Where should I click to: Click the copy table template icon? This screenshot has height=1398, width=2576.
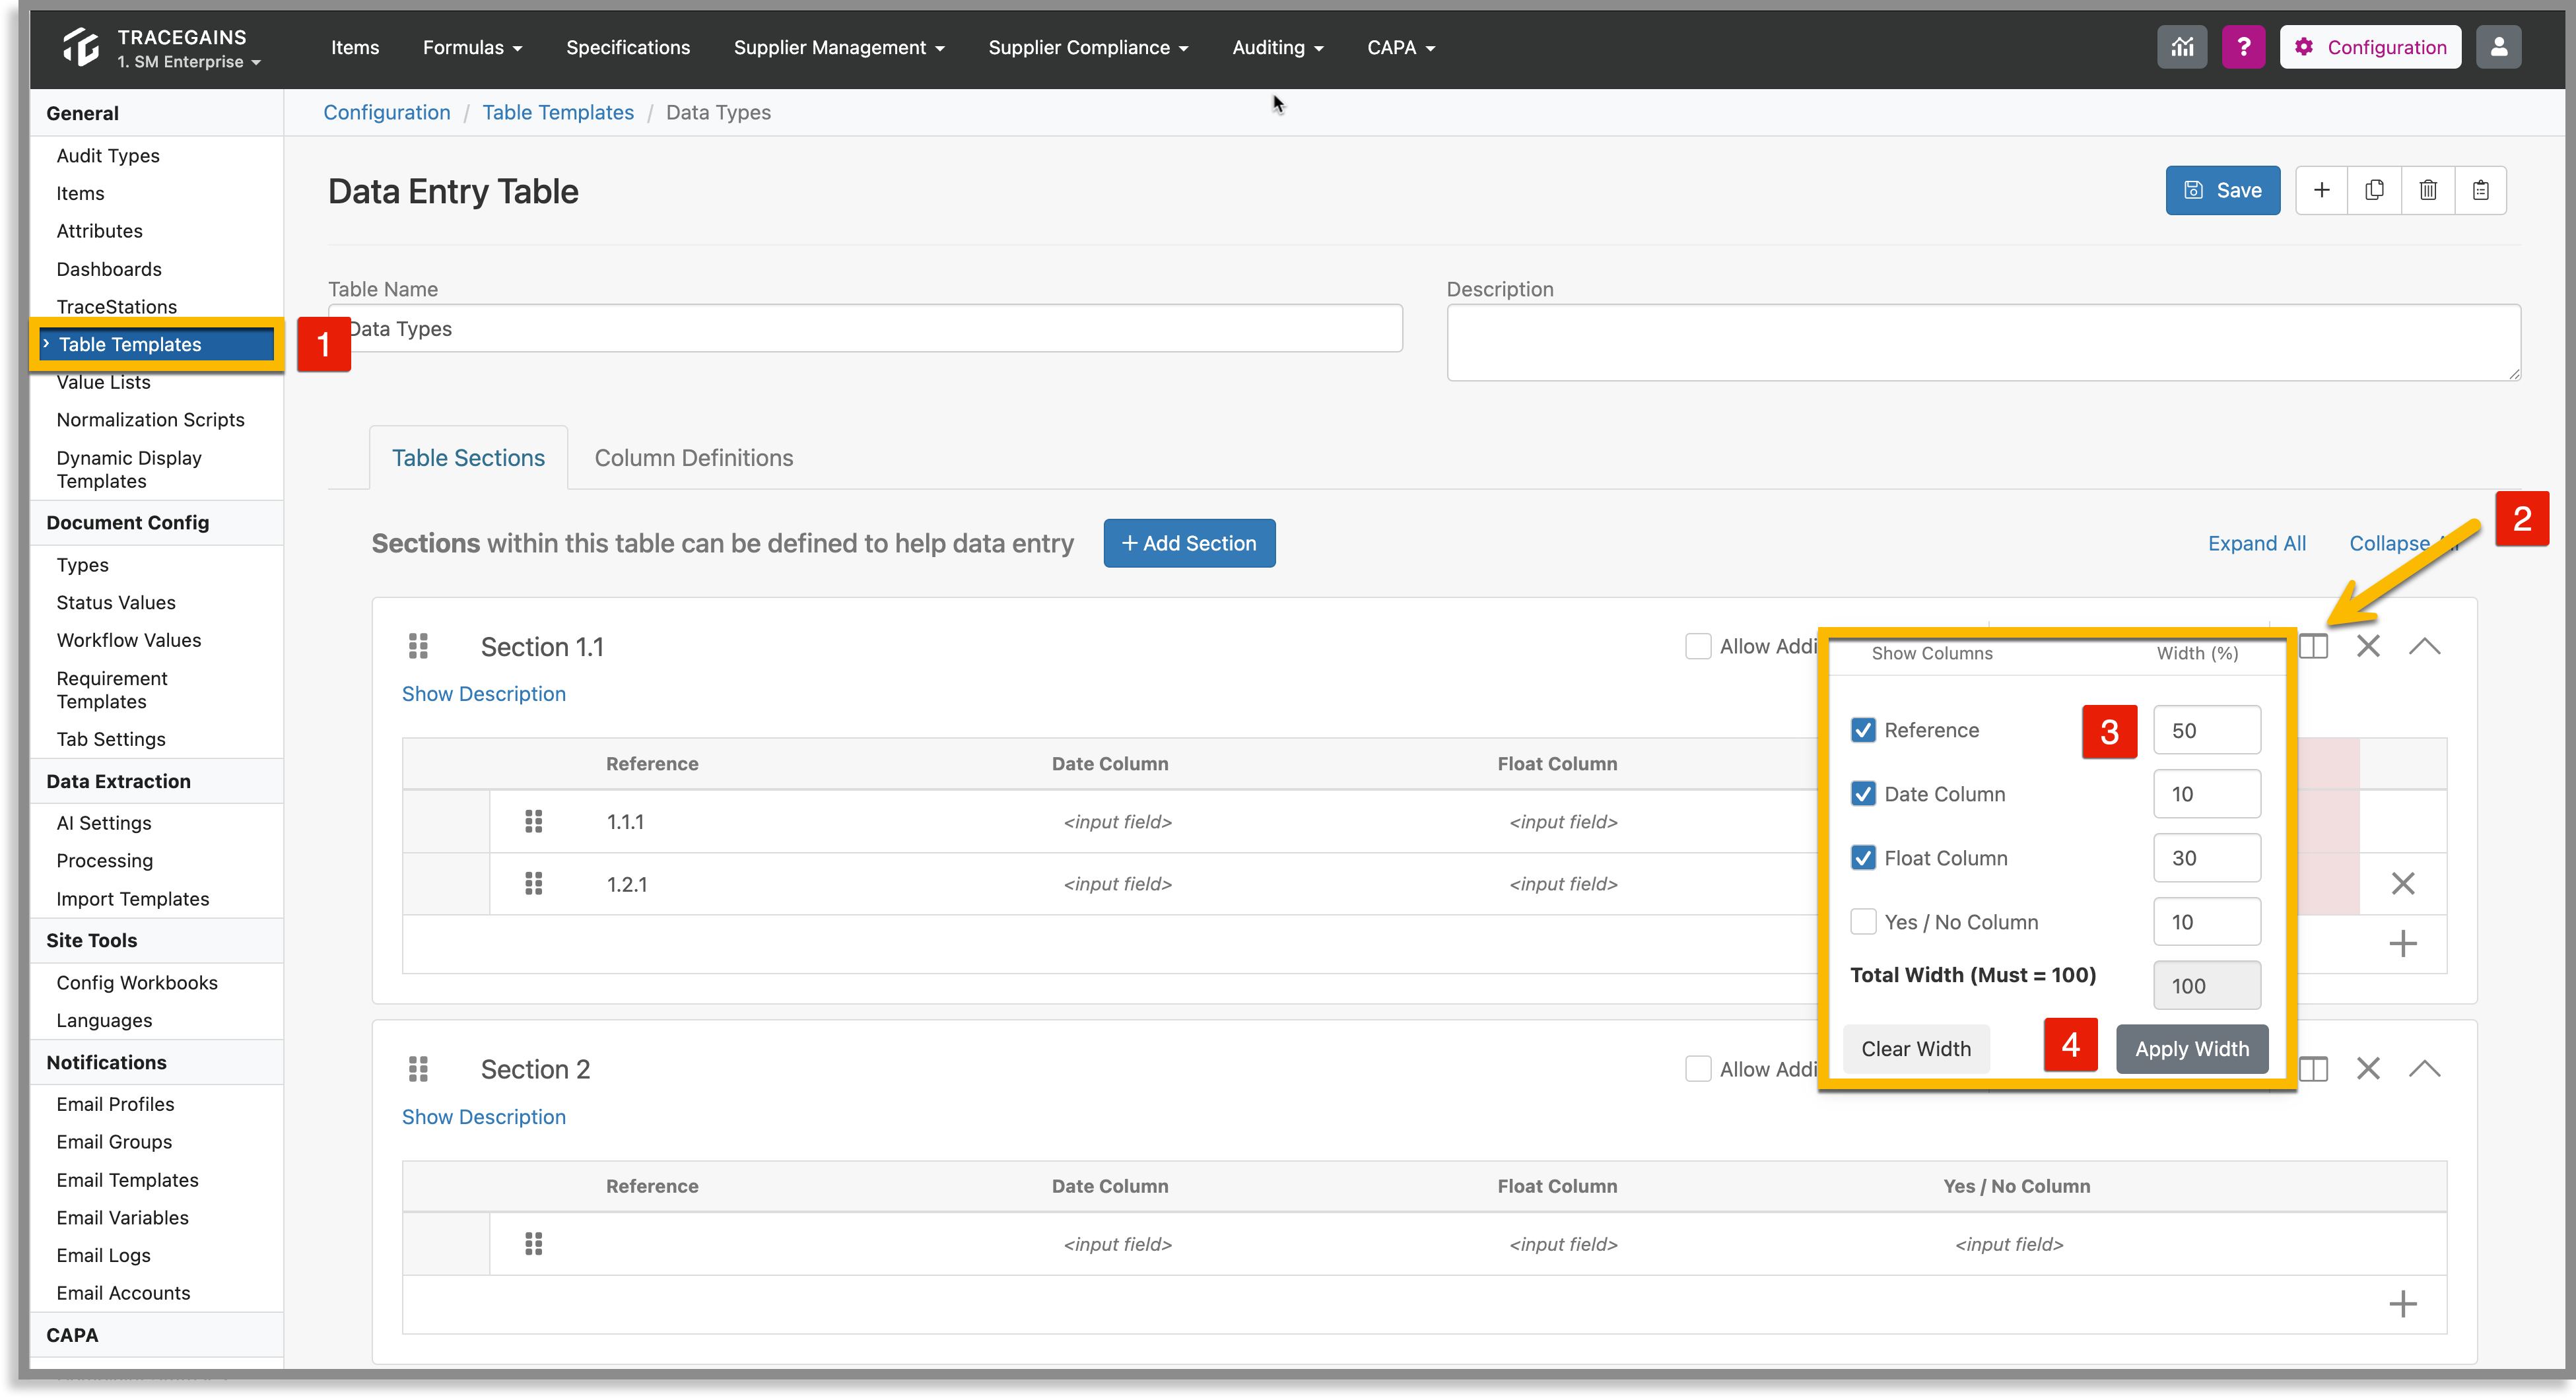2374,190
